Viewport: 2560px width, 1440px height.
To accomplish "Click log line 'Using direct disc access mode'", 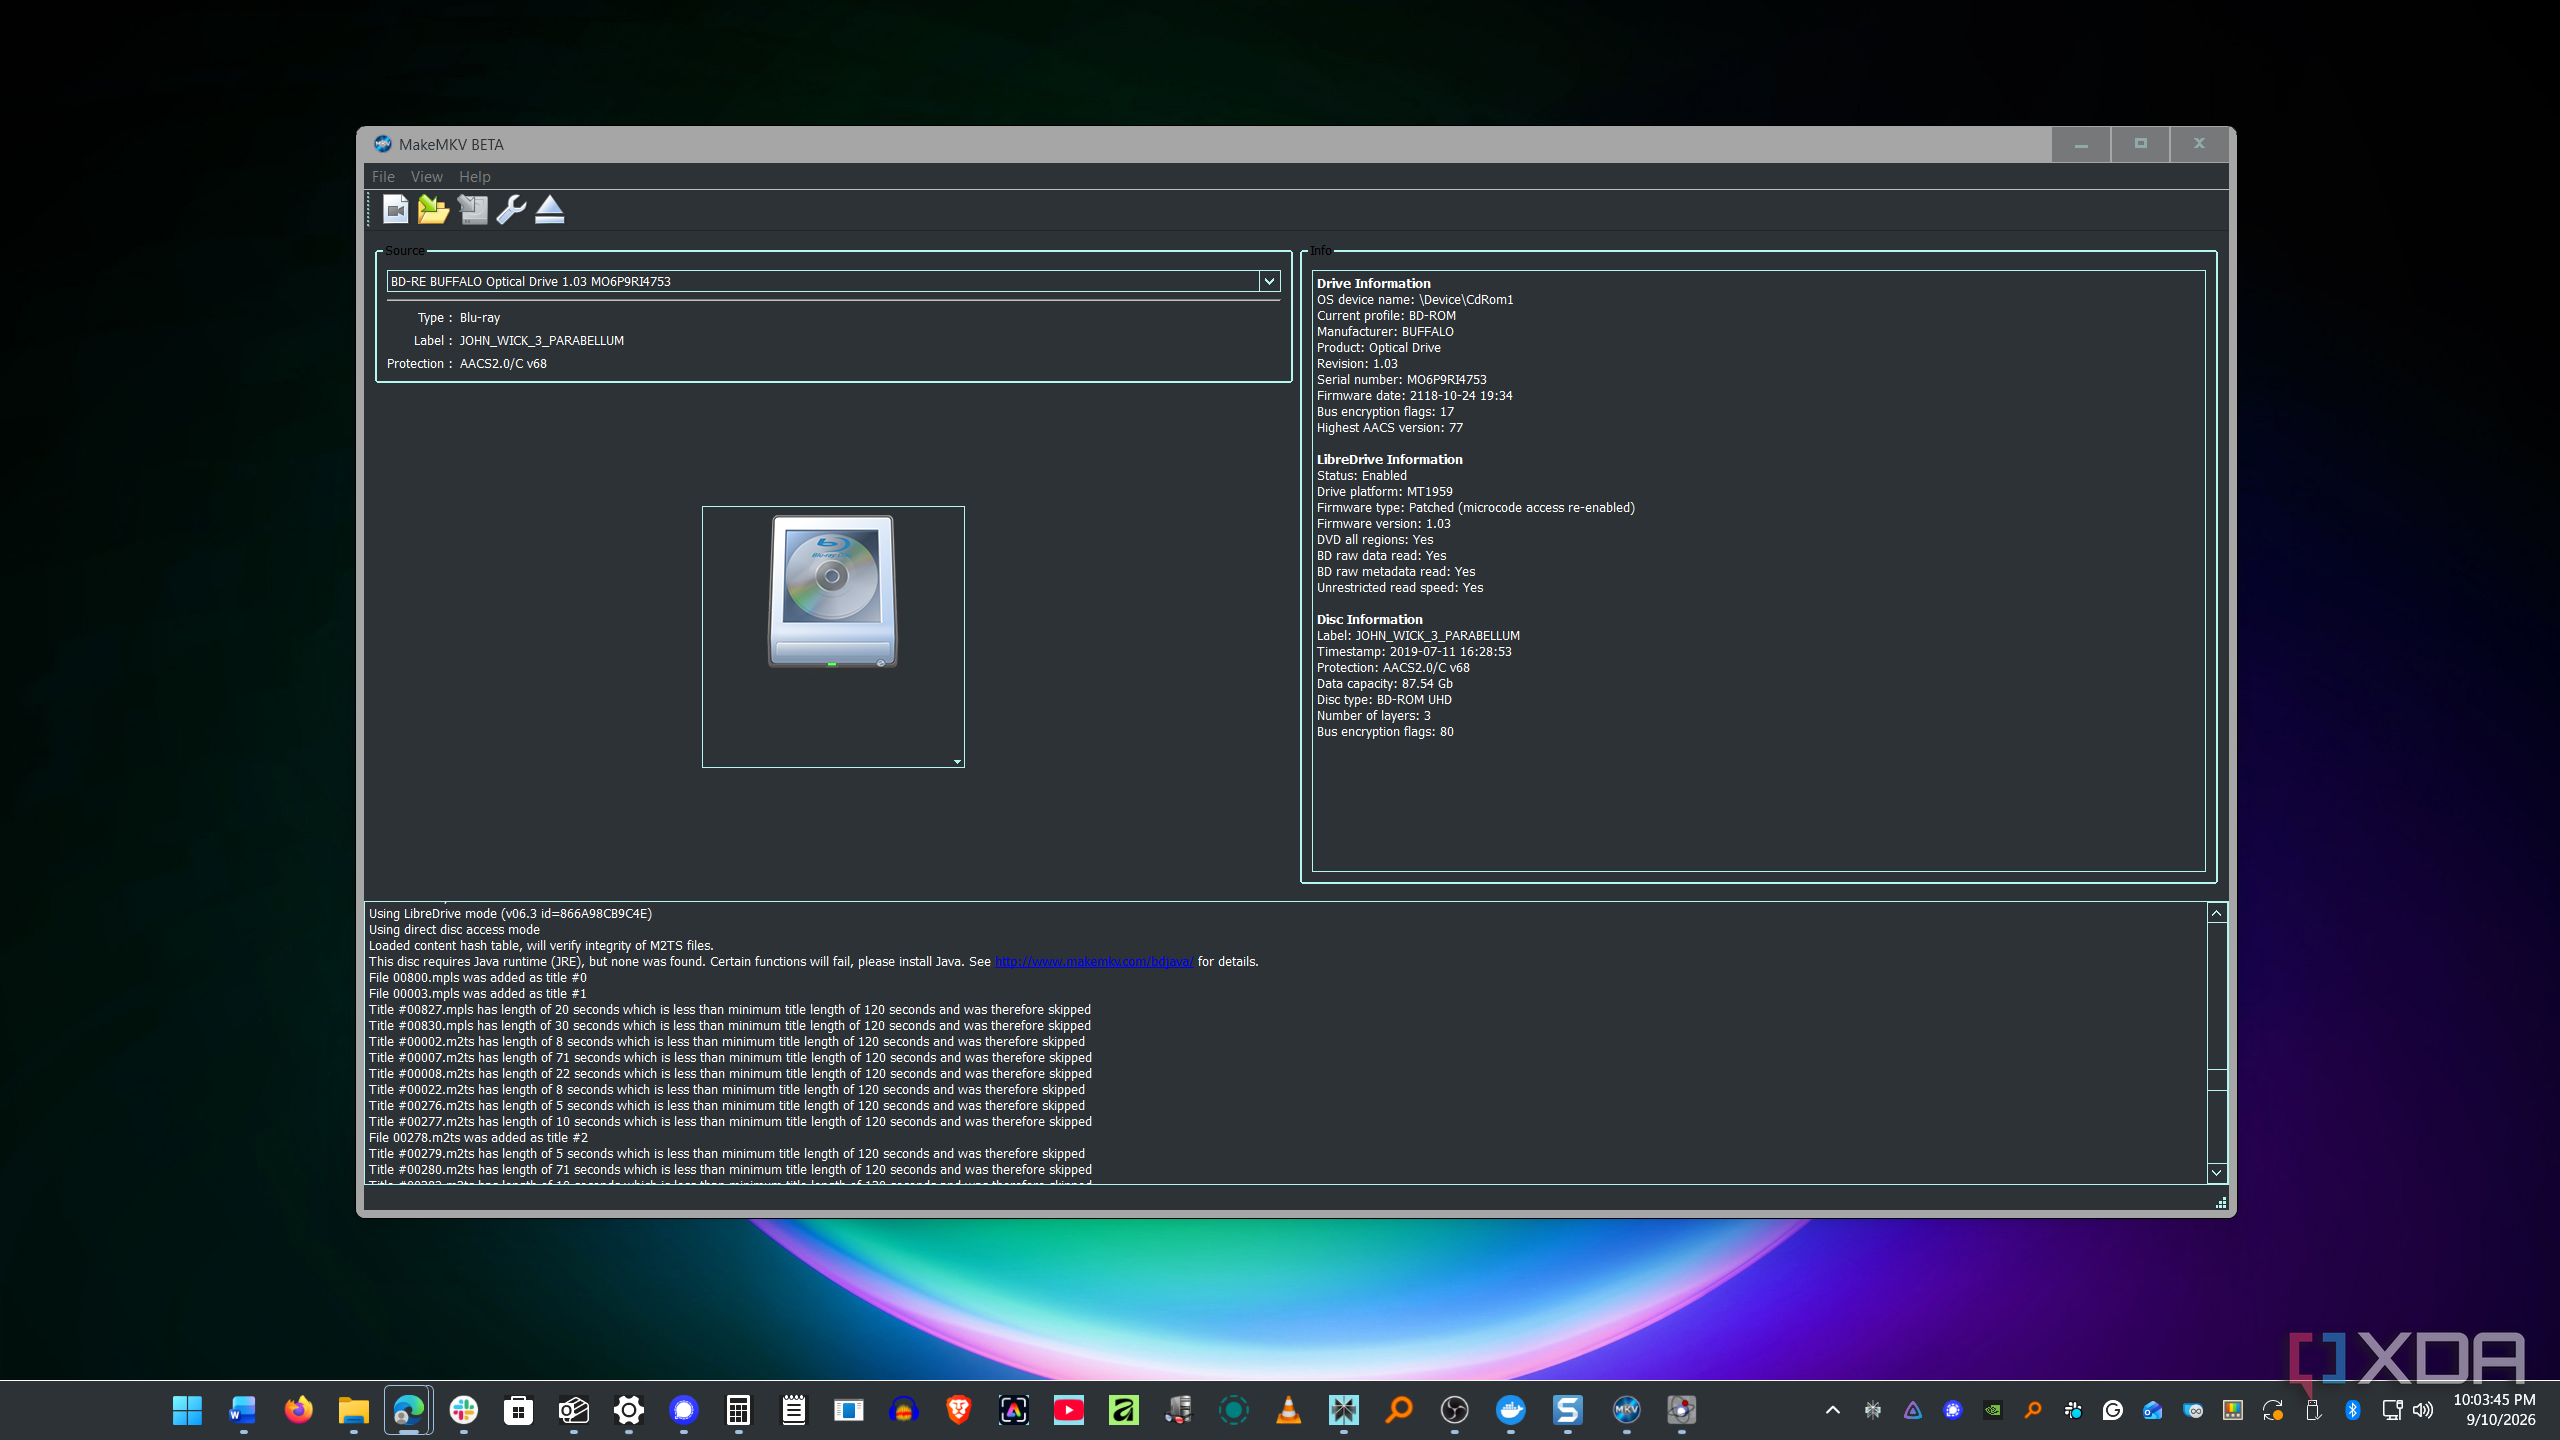I will [454, 930].
